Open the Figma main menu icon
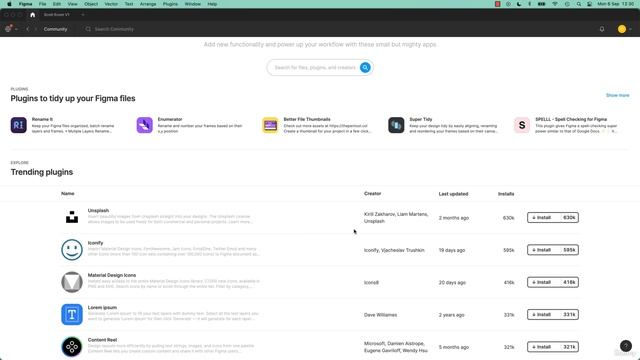640x360 pixels. pyautogui.click(x=8, y=29)
